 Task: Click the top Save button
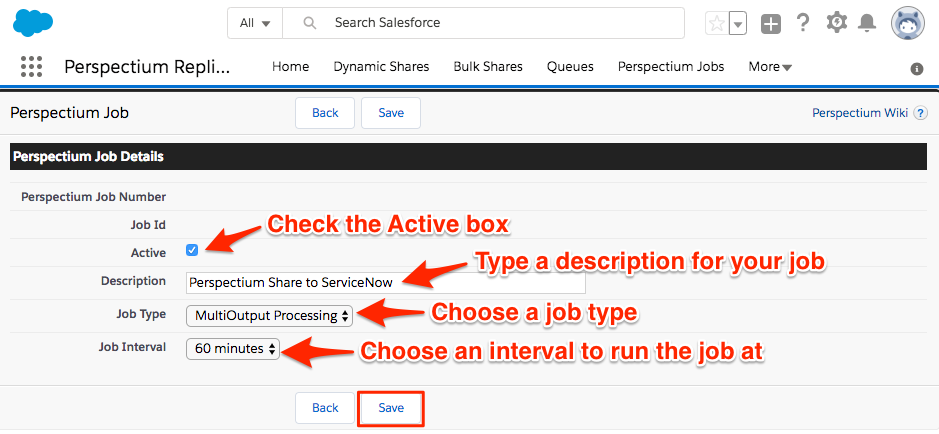[x=391, y=113]
